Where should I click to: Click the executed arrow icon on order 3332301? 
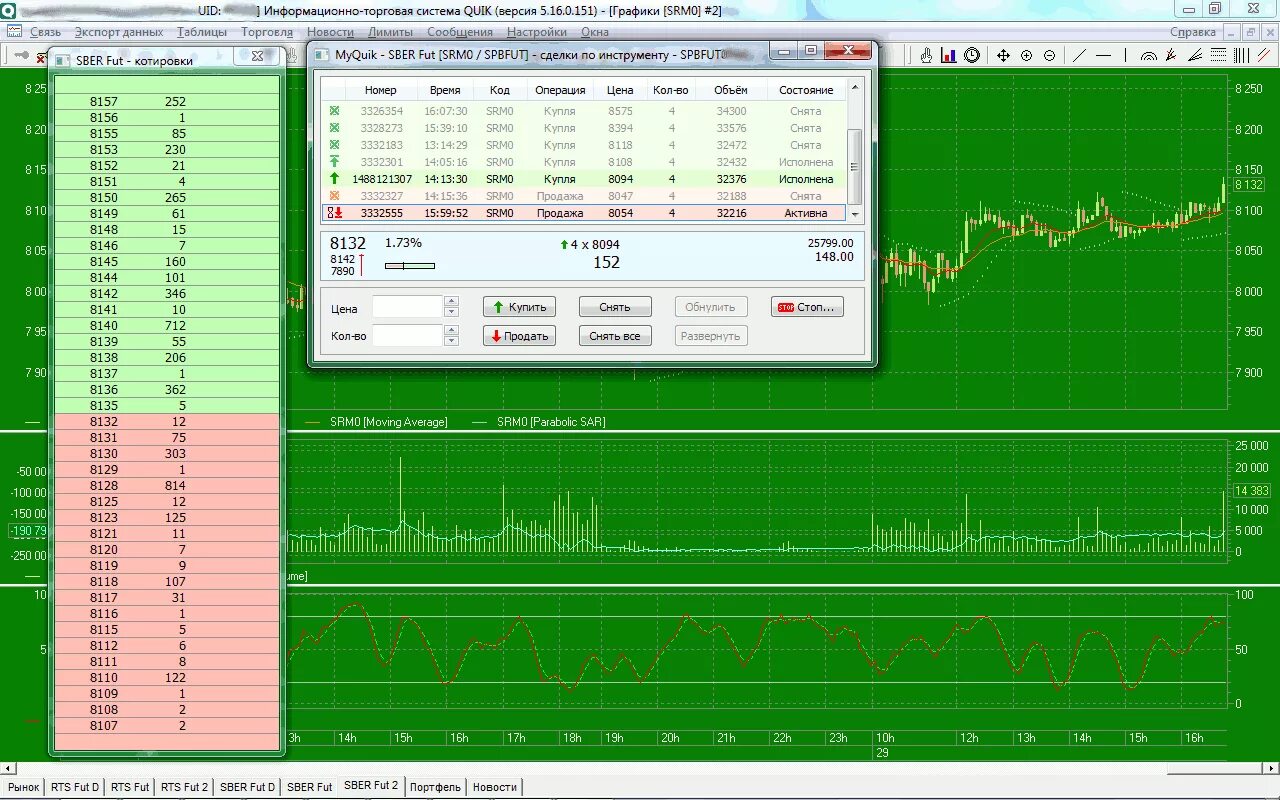click(x=334, y=162)
